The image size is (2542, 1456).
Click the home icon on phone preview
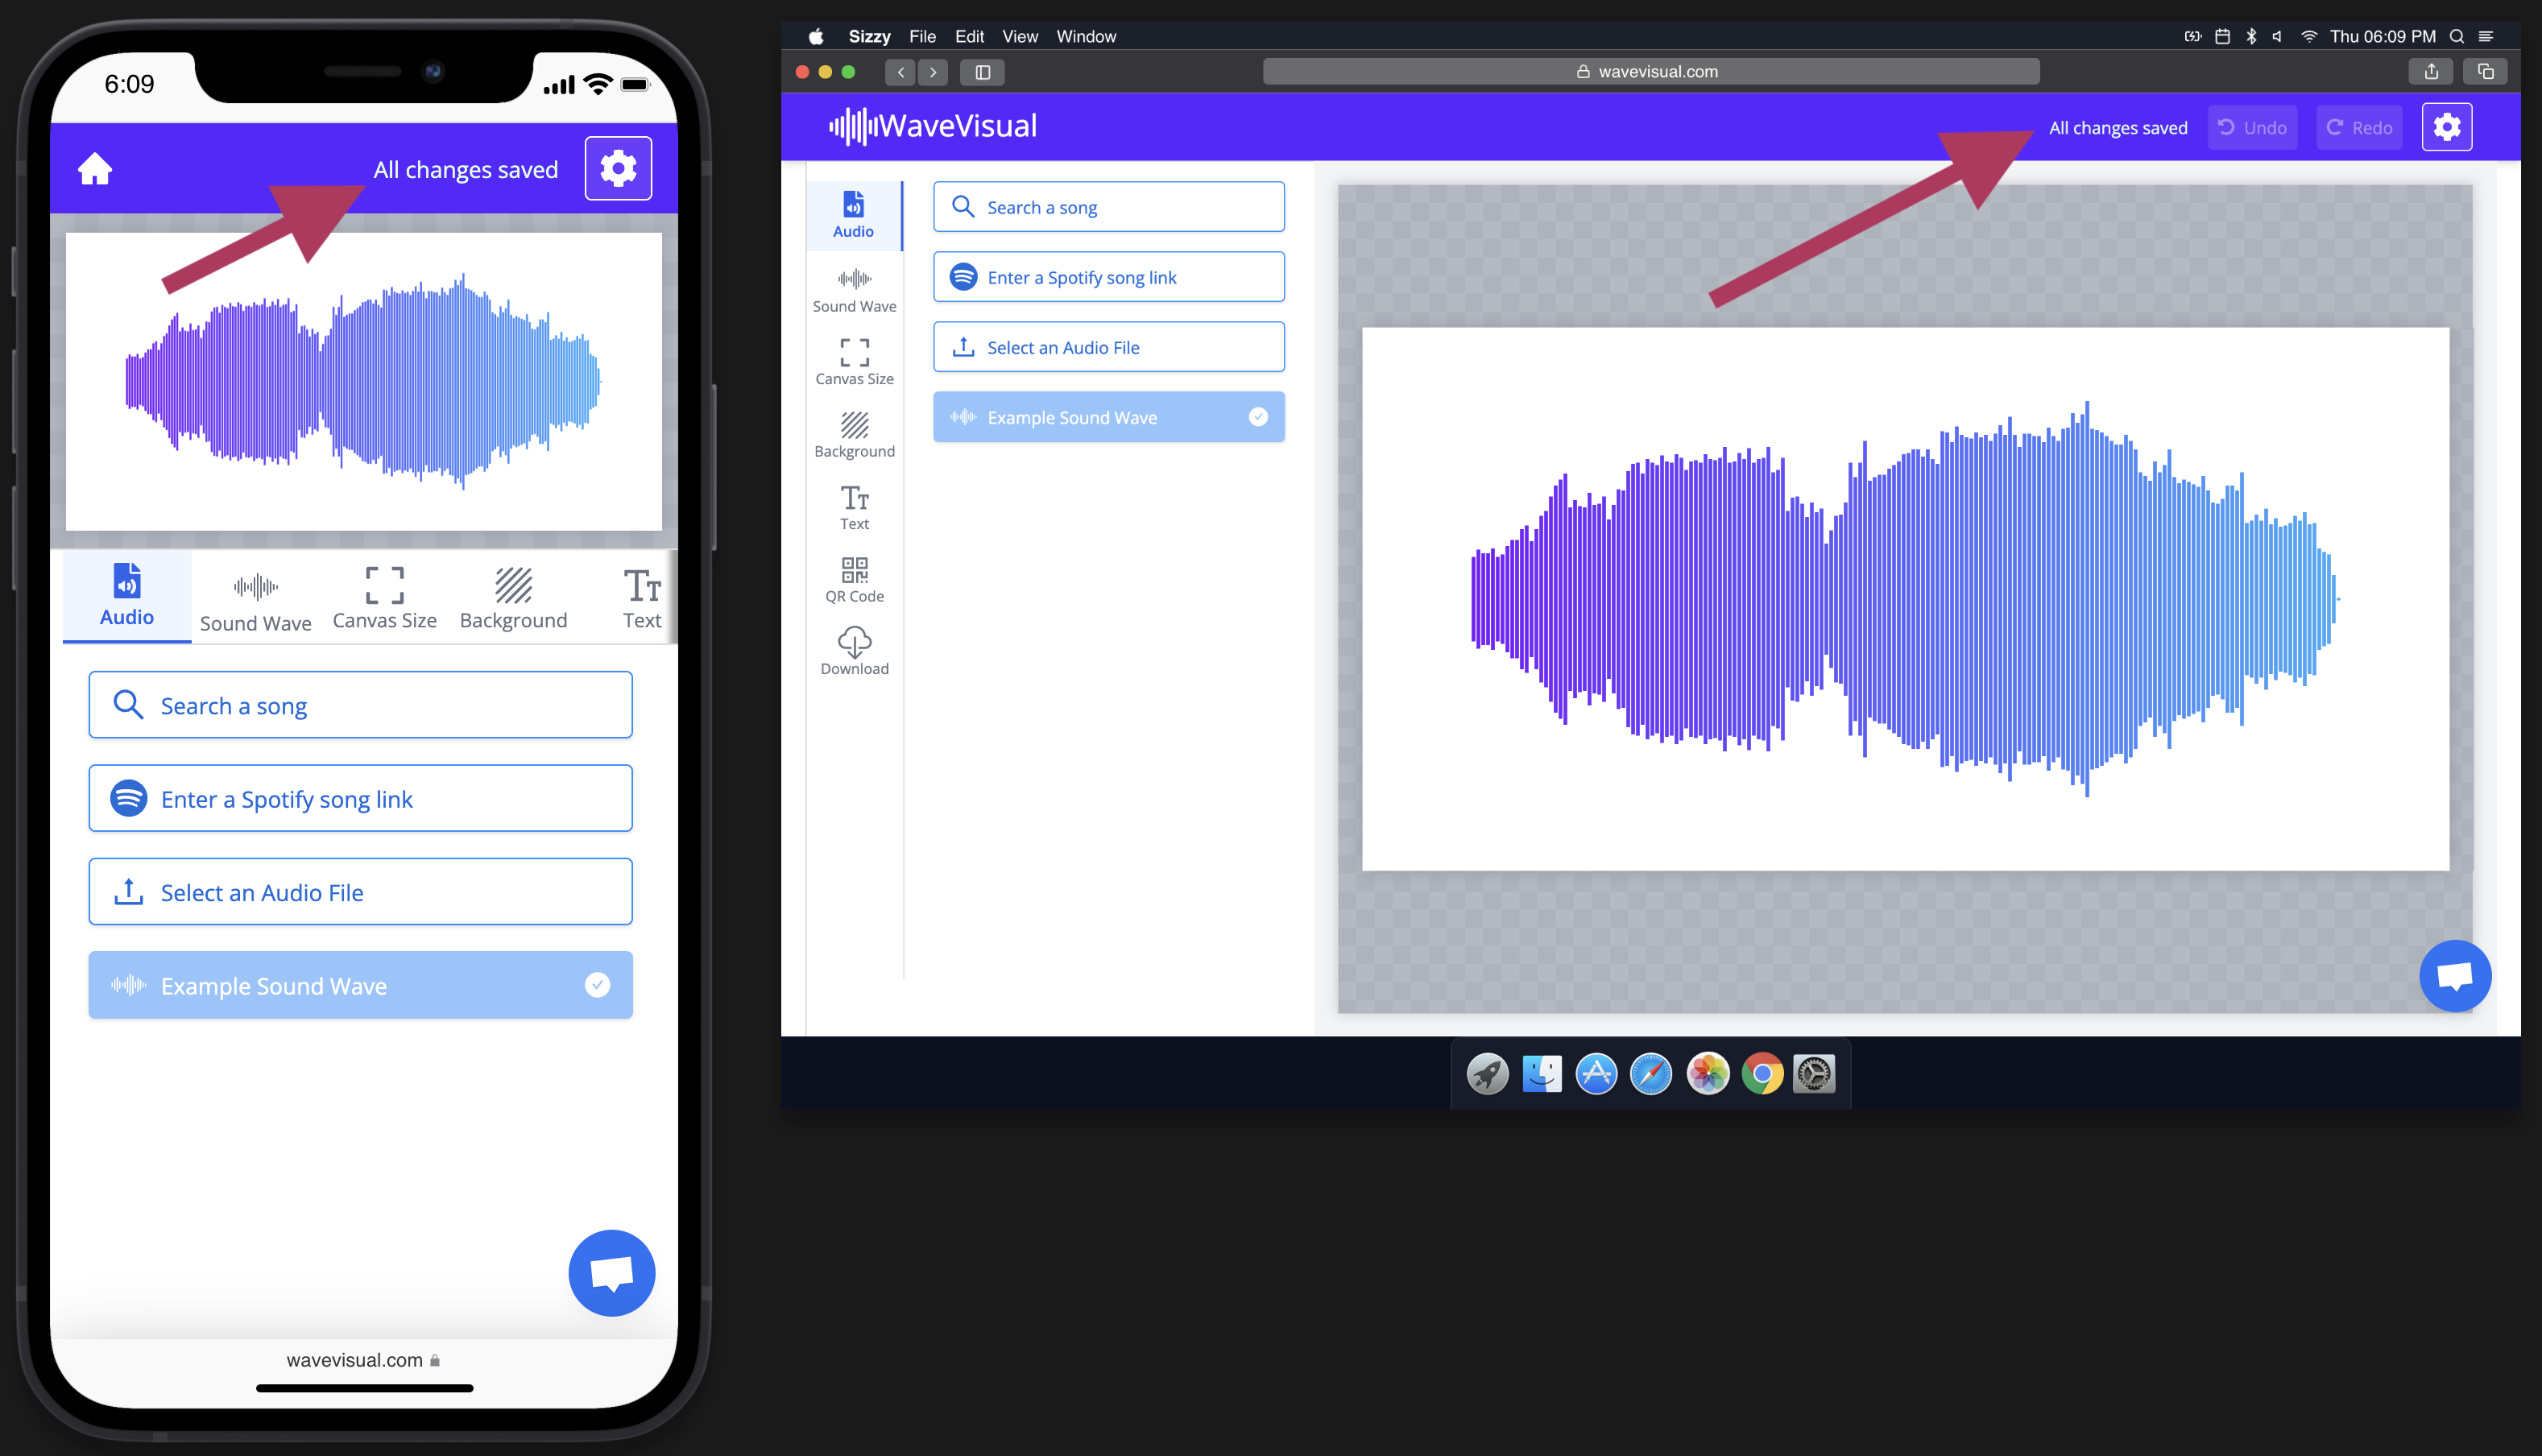click(95, 169)
